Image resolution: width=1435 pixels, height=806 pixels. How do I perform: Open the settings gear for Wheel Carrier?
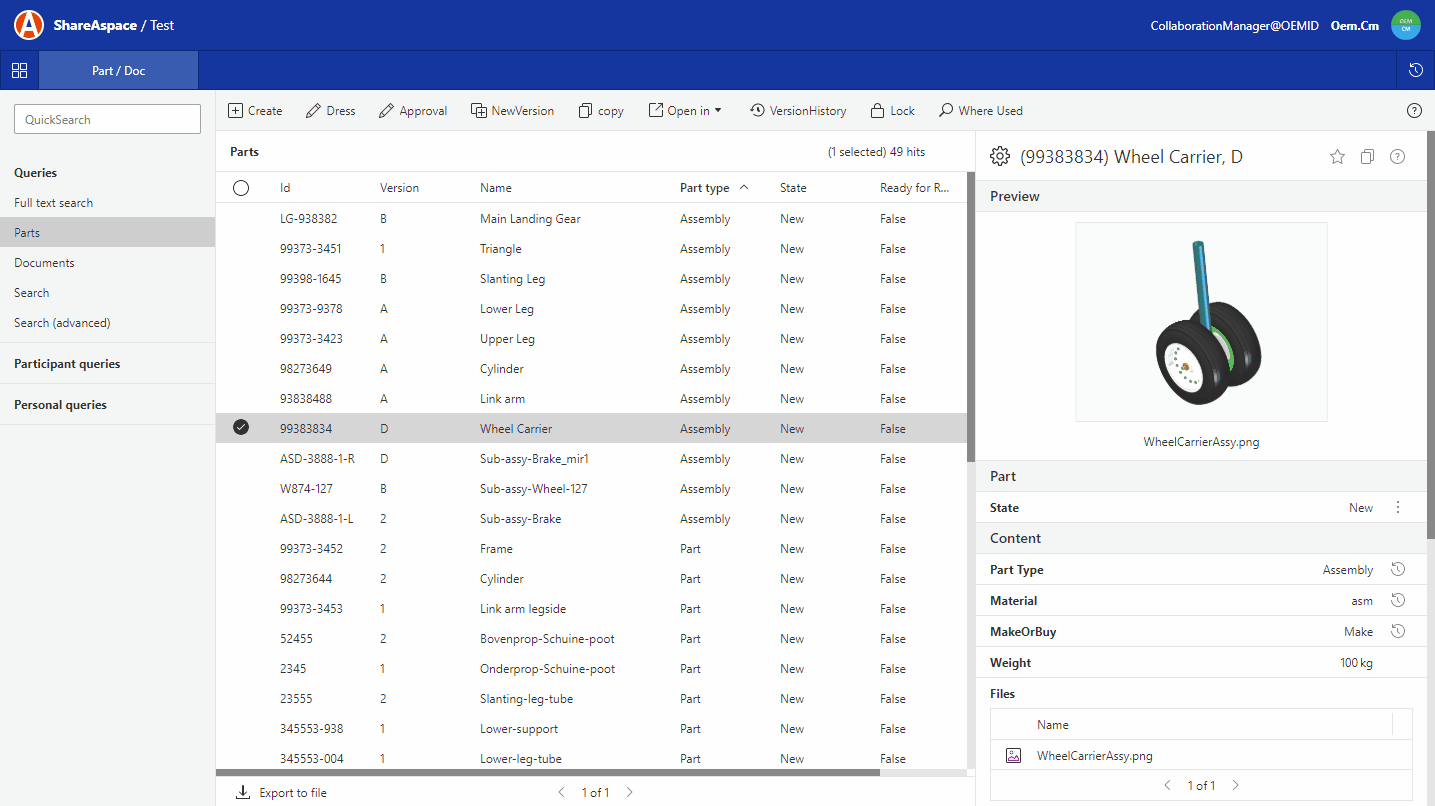coord(999,156)
